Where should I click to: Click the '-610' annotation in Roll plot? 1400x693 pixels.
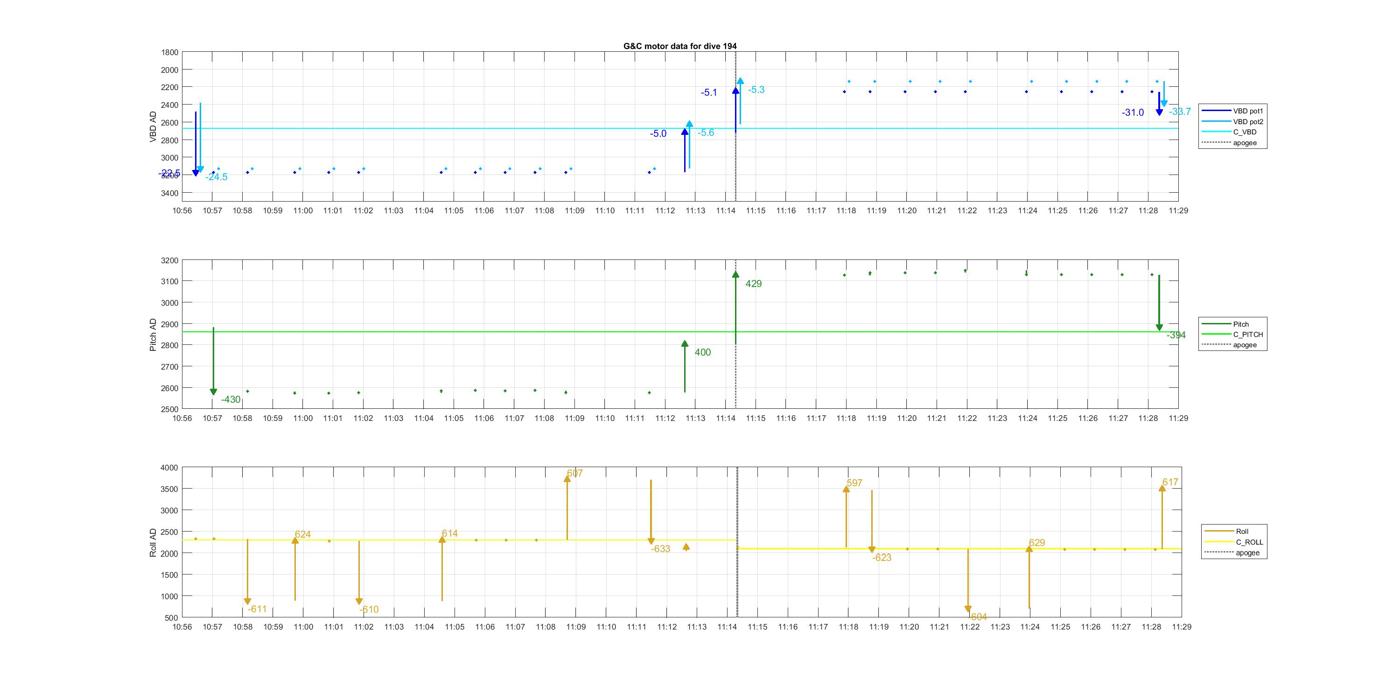[x=369, y=609]
